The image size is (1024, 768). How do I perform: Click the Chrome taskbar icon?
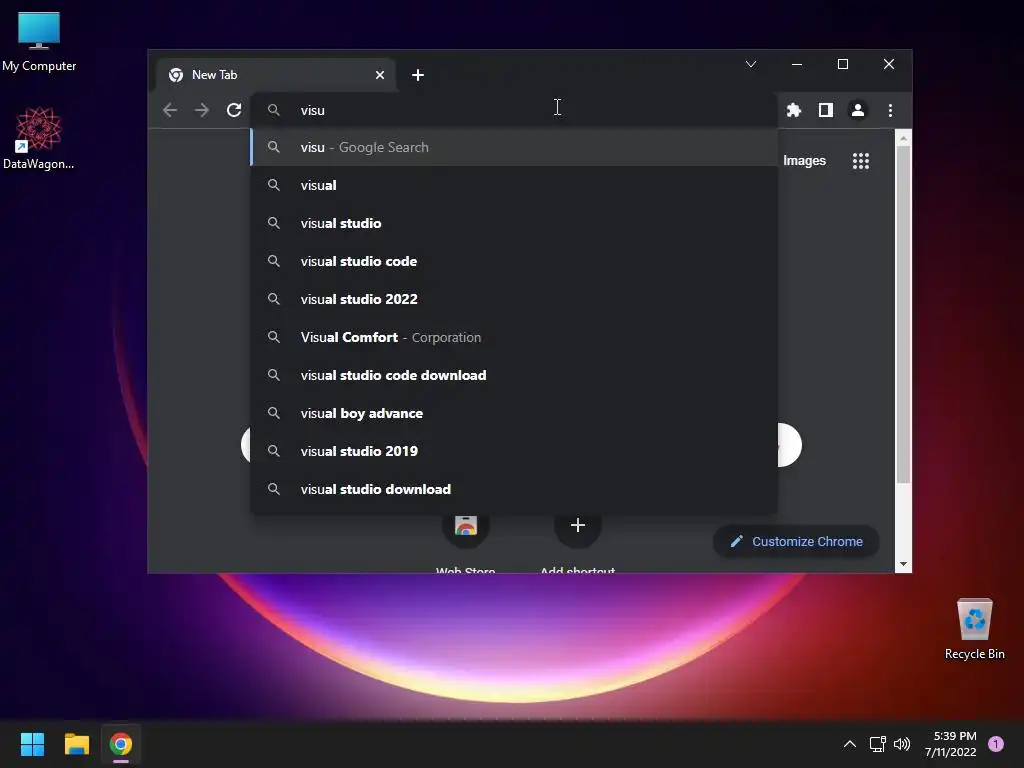point(121,744)
